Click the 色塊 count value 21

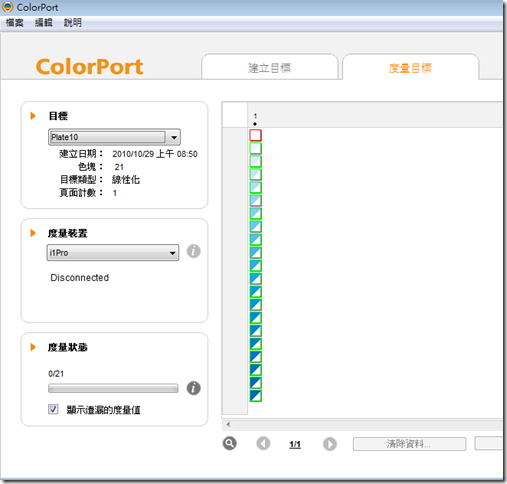coord(119,167)
